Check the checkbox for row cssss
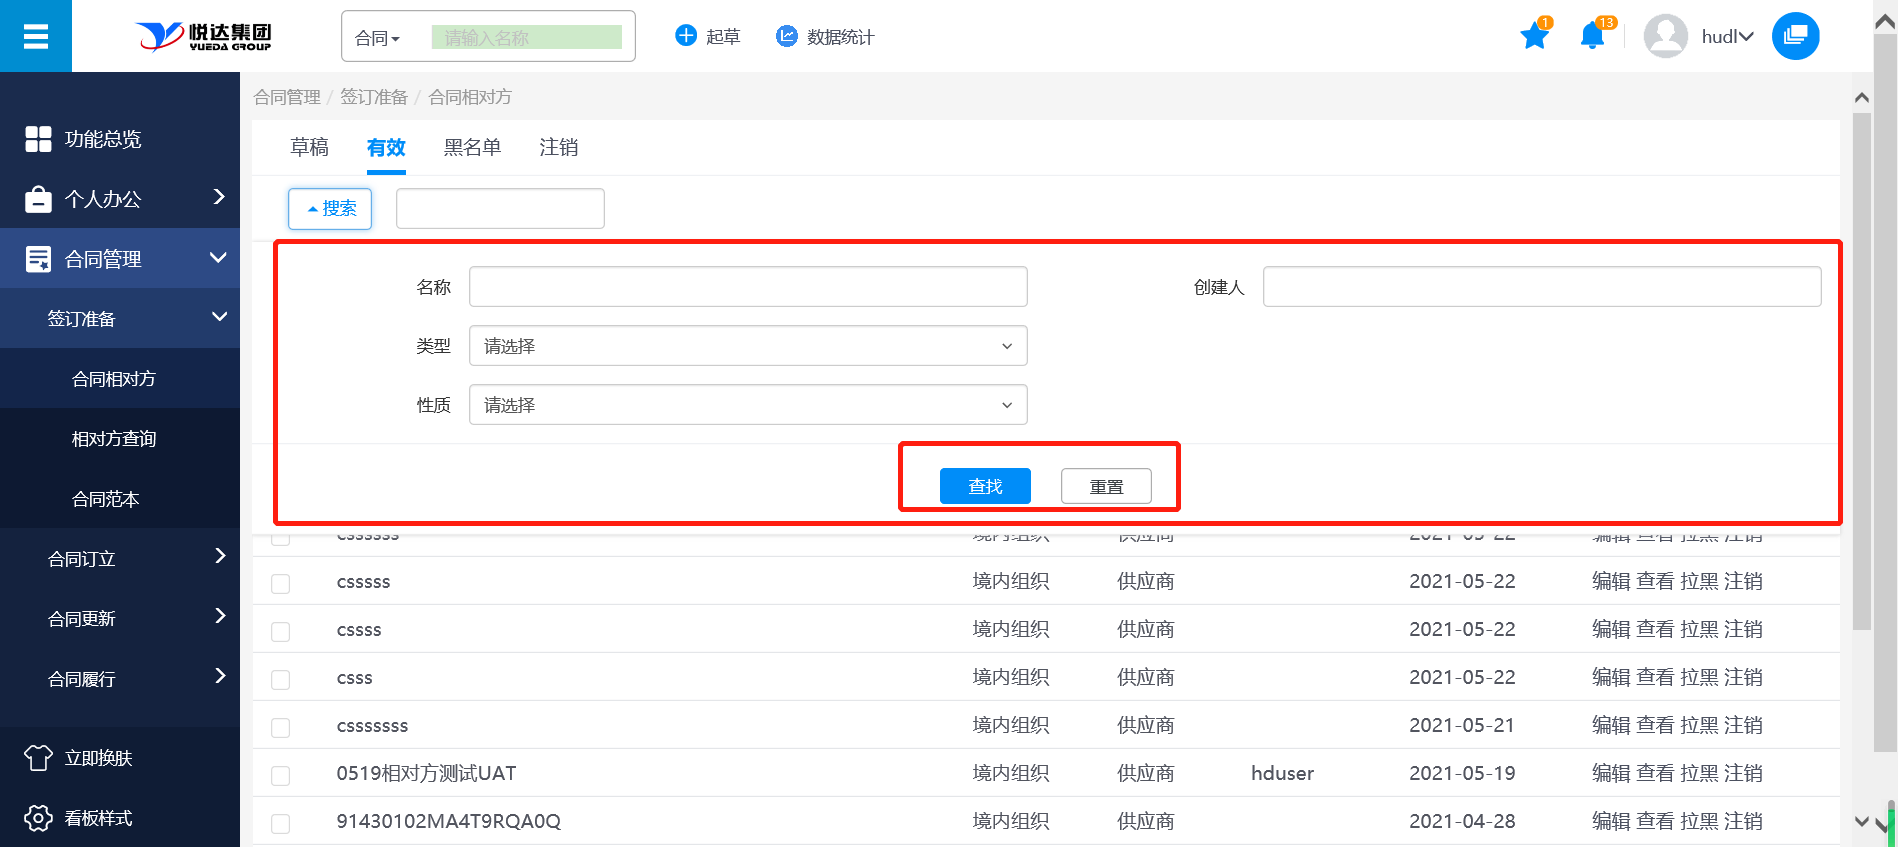Screen dimensions: 1898x847 coord(281,631)
